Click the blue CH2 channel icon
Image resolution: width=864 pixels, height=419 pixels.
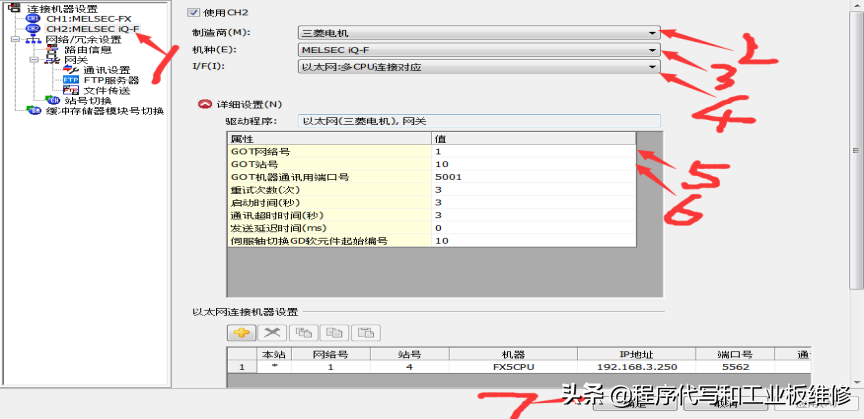(x=33, y=29)
